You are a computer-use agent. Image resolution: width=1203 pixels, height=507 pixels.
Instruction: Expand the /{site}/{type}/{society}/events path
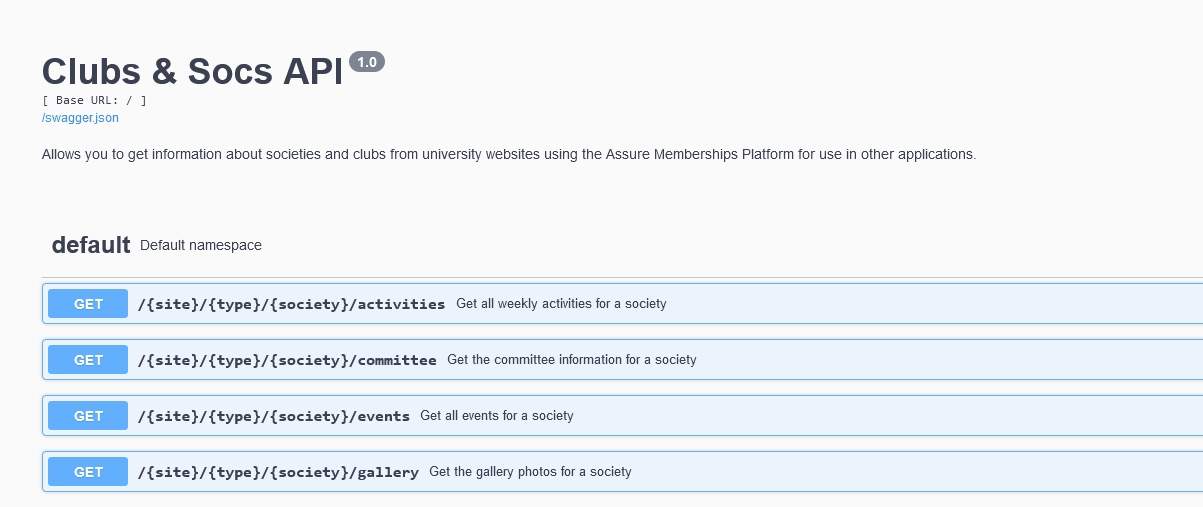tap(273, 416)
